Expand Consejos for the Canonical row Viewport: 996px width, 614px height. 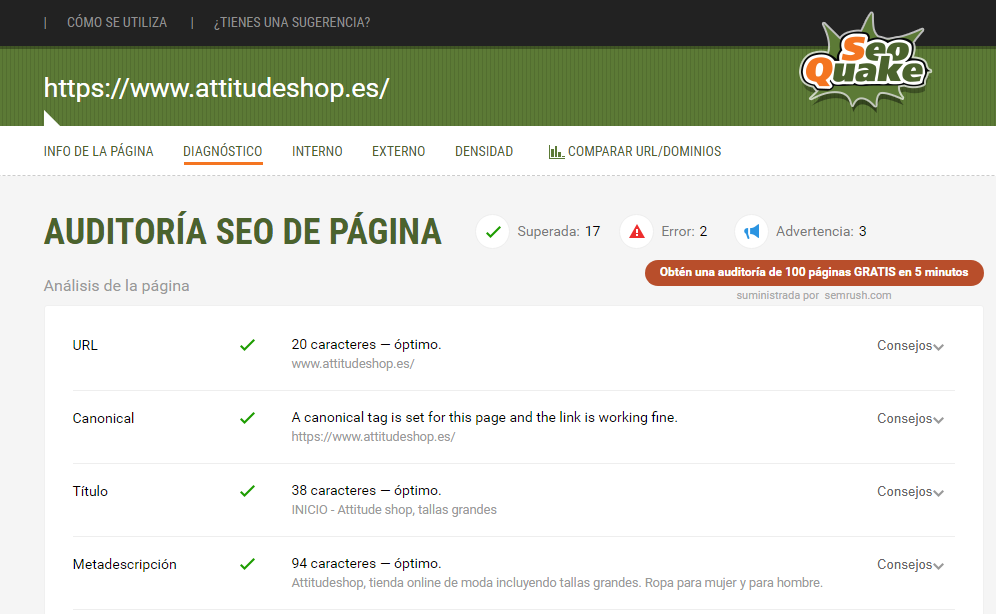tap(910, 418)
